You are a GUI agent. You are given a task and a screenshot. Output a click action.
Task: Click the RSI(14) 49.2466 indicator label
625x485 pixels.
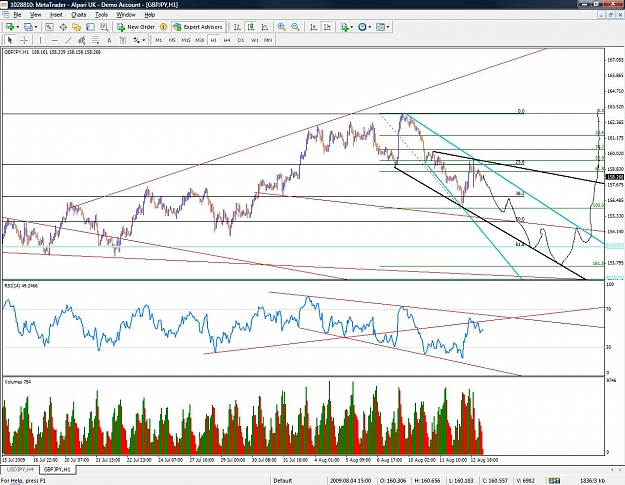click(x=21, y=286)
